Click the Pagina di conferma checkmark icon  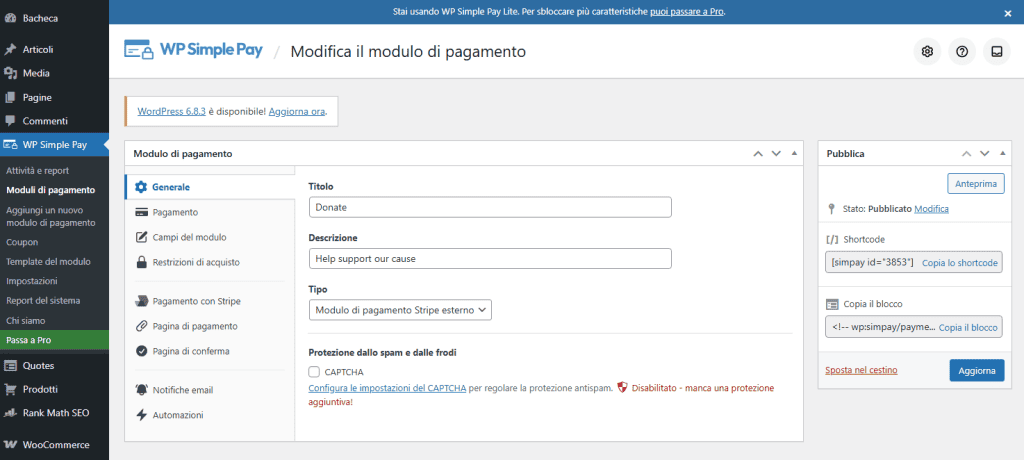(140, 351)
